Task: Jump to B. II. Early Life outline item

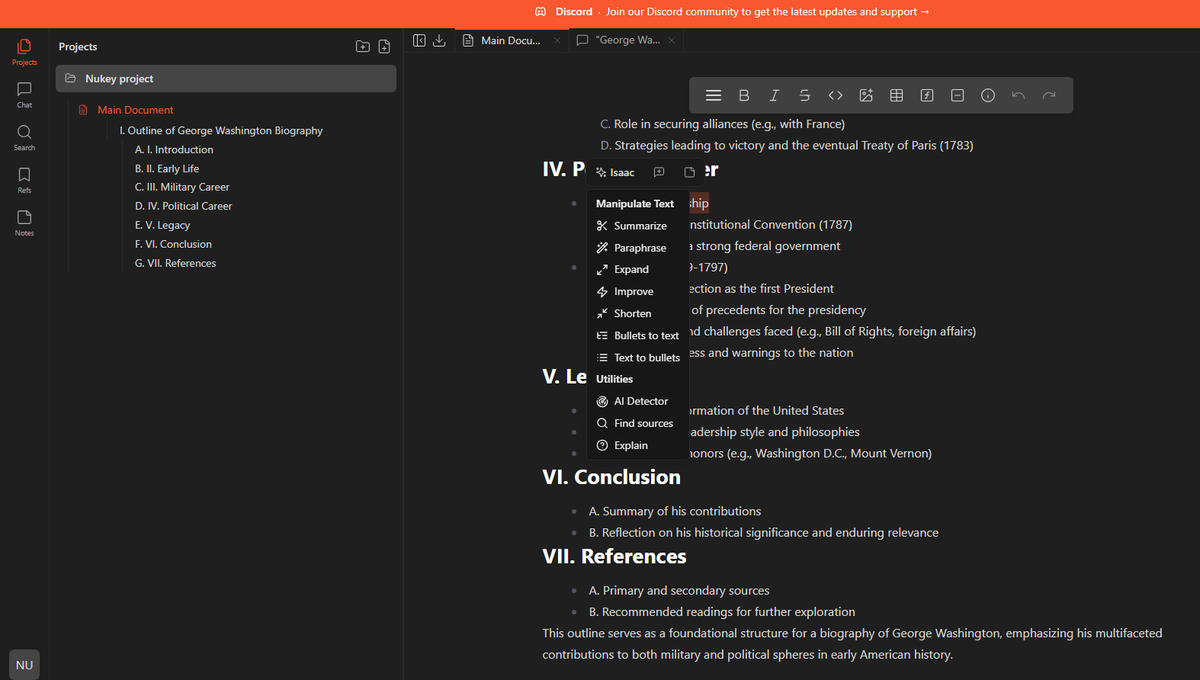Action: [167, 168]
